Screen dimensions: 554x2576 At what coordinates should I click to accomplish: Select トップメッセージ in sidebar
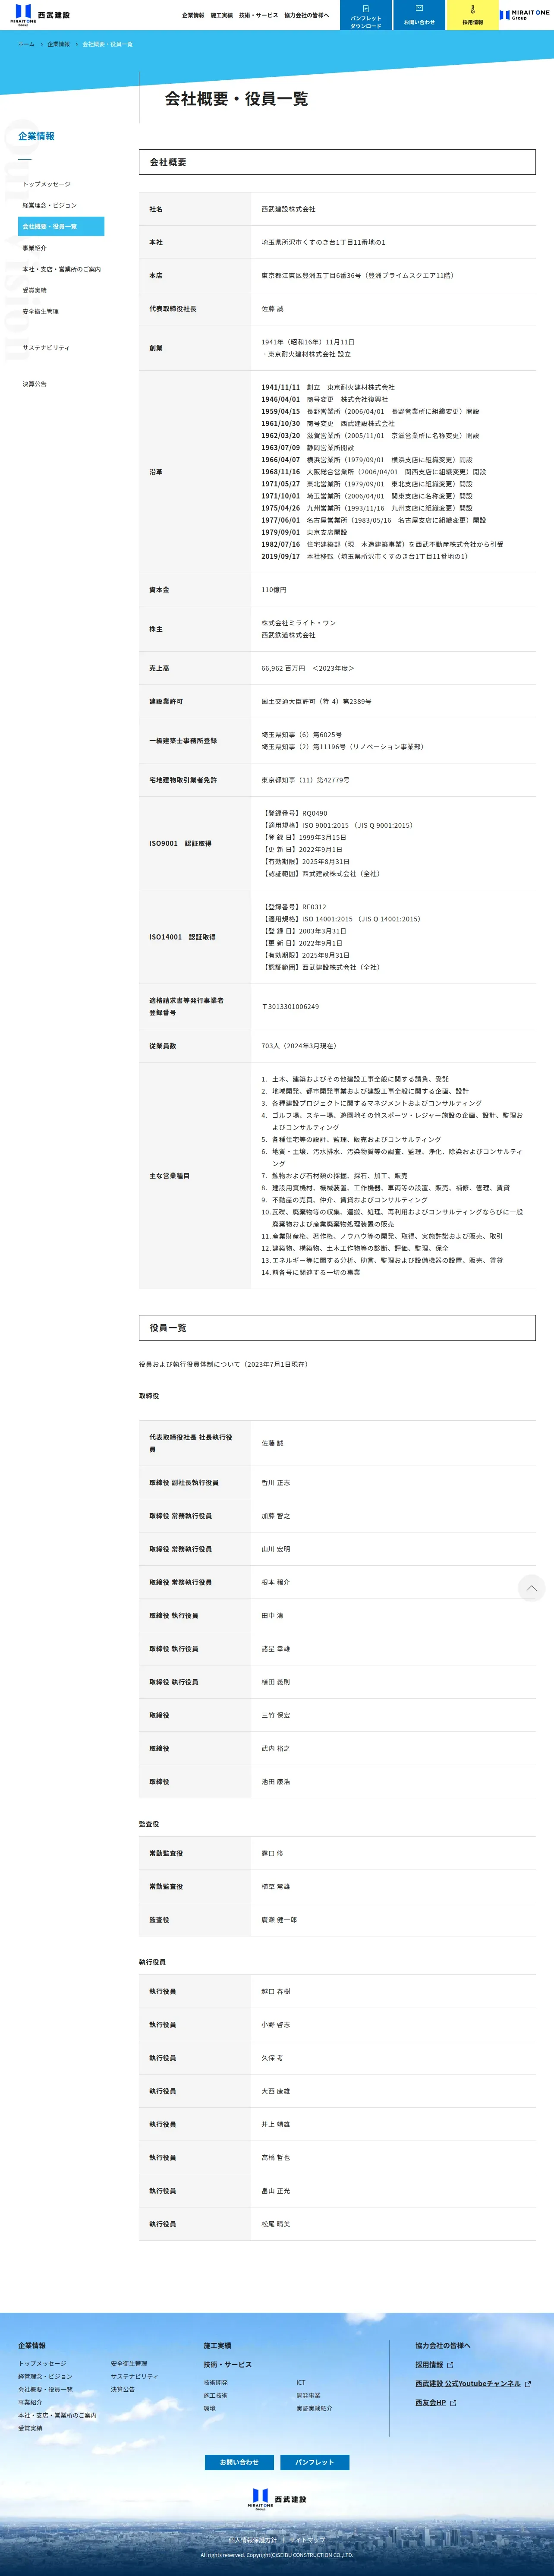coord(46,184)
